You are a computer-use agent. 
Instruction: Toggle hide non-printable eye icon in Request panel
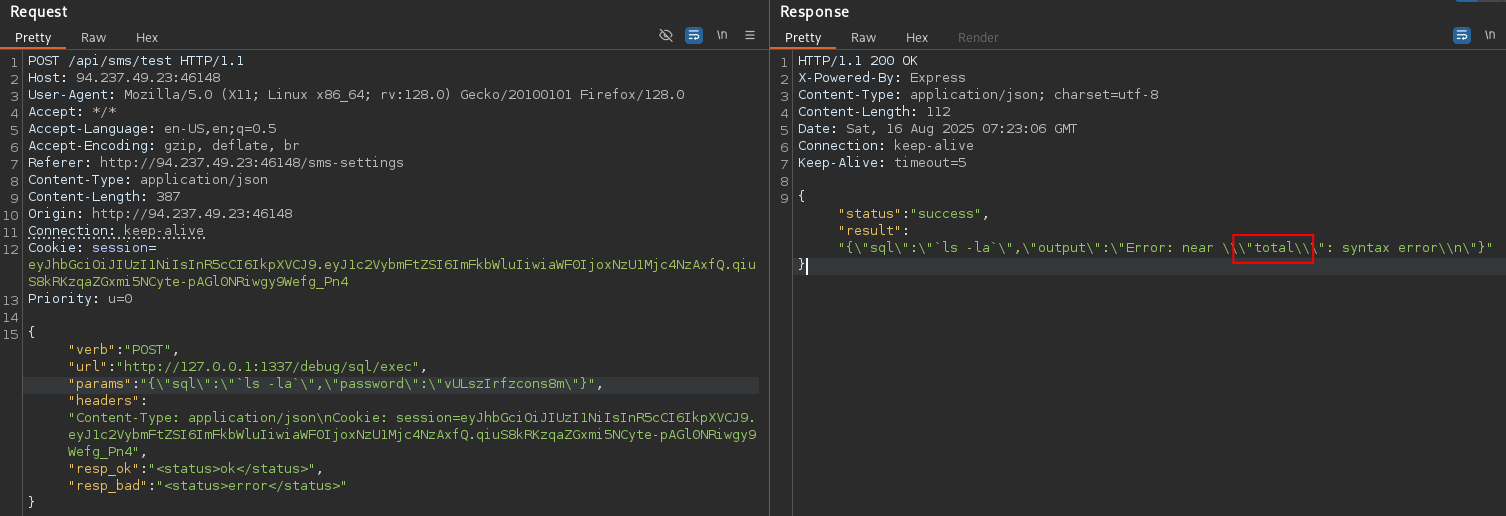coord(666,35)
